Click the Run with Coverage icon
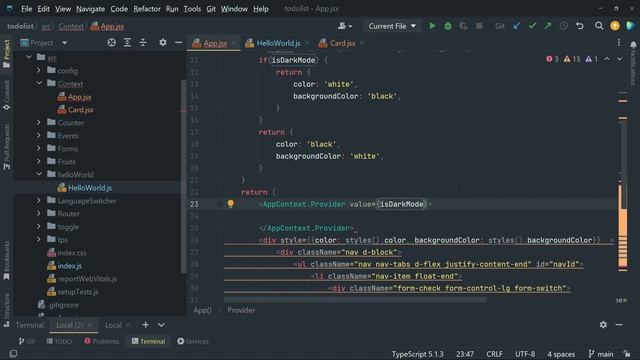 coord(463,26)
